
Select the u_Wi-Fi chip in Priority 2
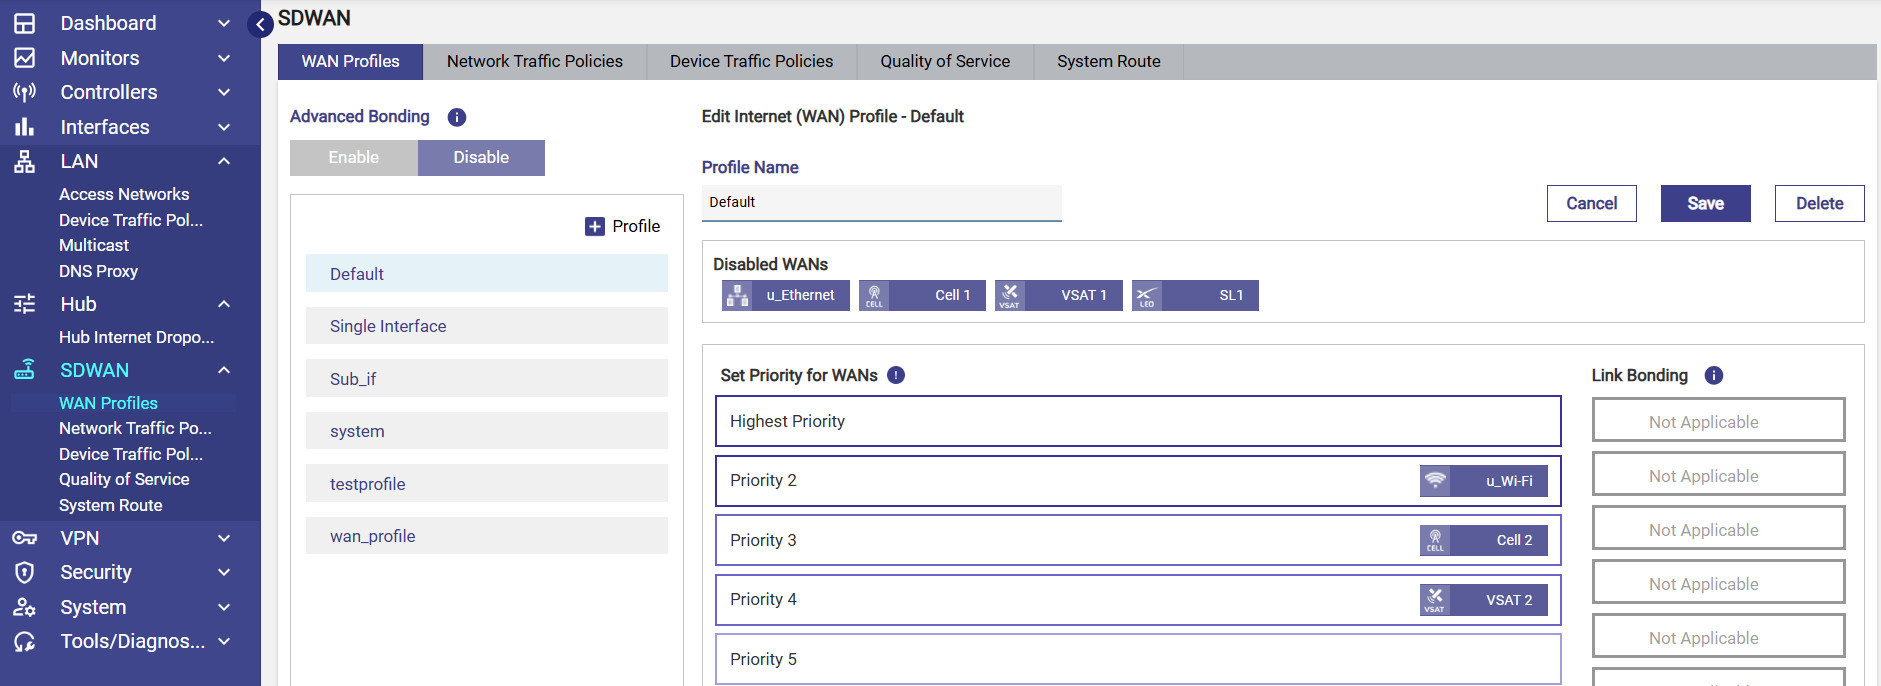pos(1484,481)
